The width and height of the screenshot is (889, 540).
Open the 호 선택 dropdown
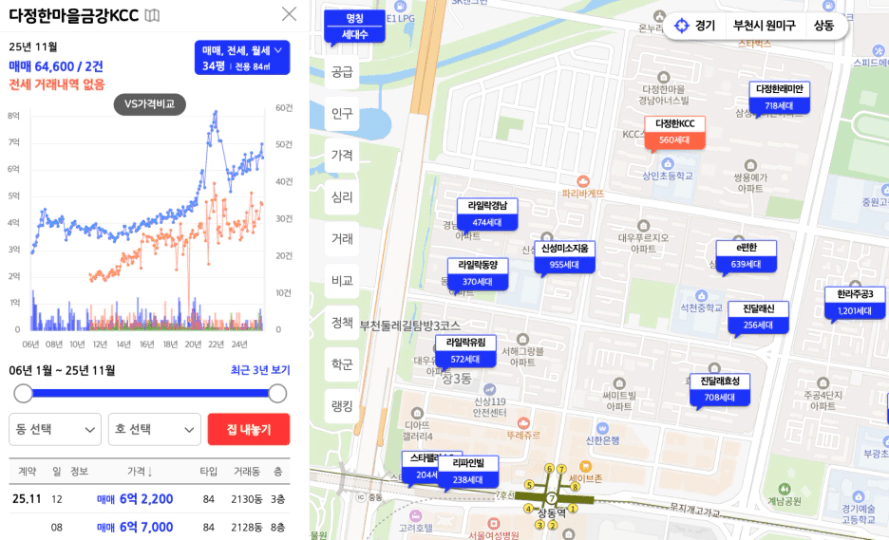pyautogui.click(x=154, y=429)
